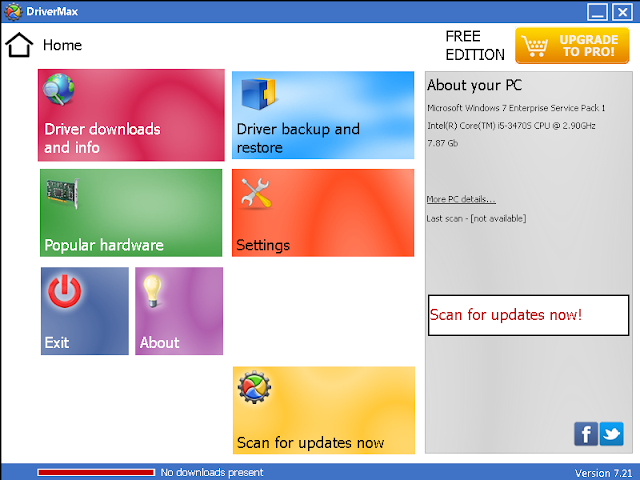Click the Home house icon
This screenshot has height=480, width=640.
click(19, 45)
